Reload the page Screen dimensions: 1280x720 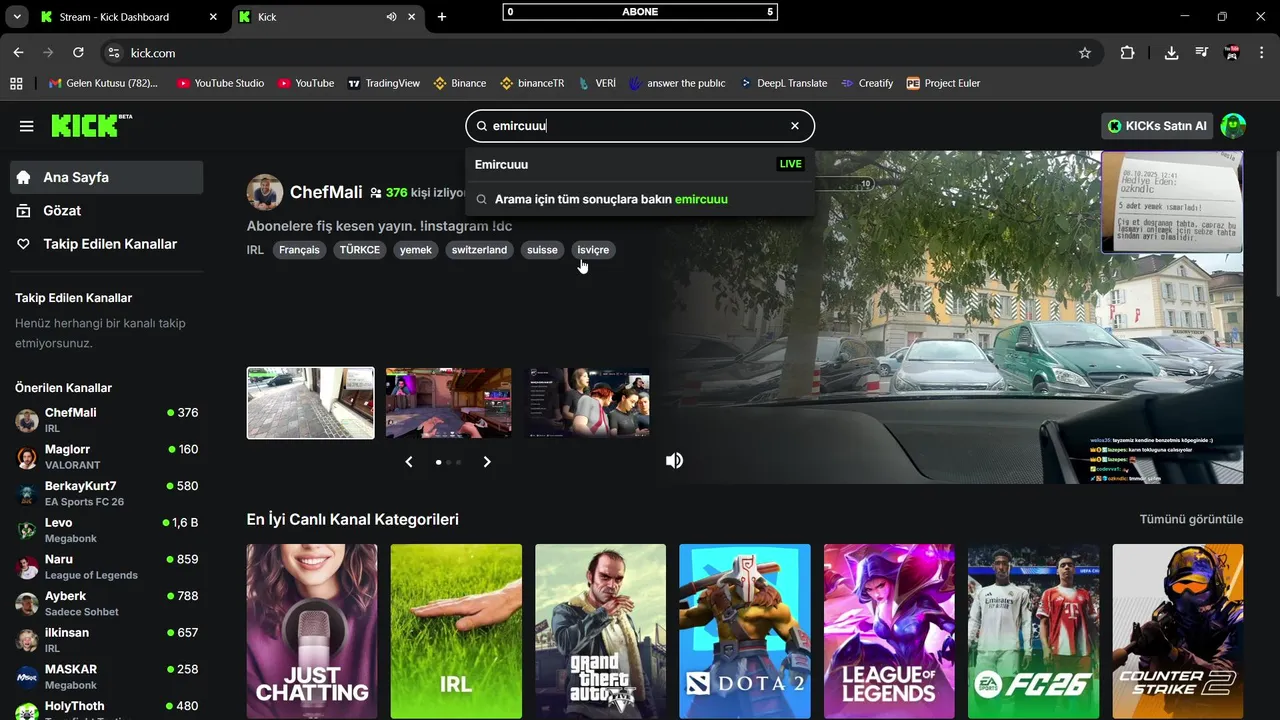point(78,53)
